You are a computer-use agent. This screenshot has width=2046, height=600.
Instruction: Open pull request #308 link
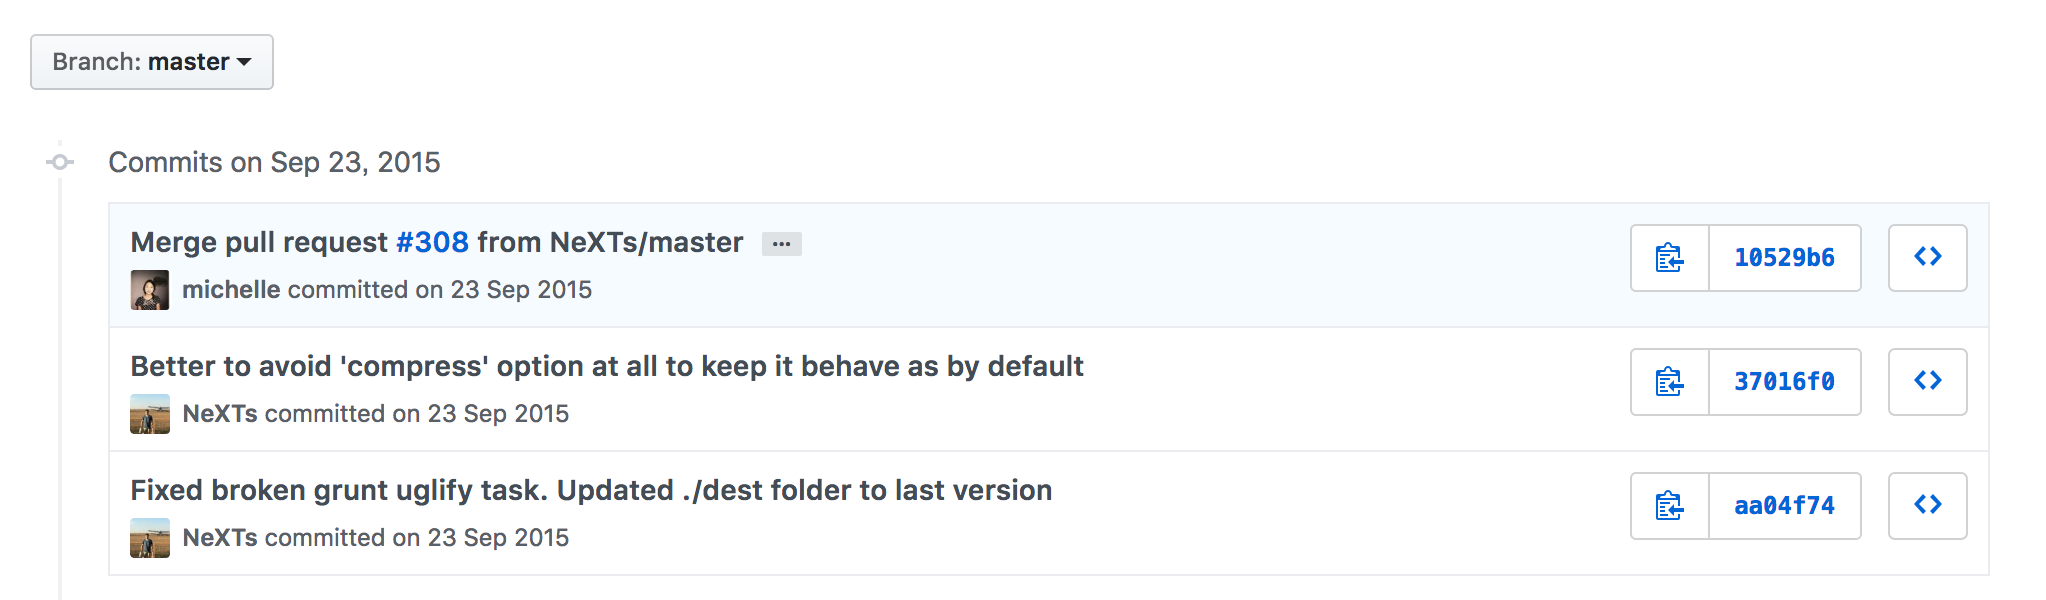point(432,242)
